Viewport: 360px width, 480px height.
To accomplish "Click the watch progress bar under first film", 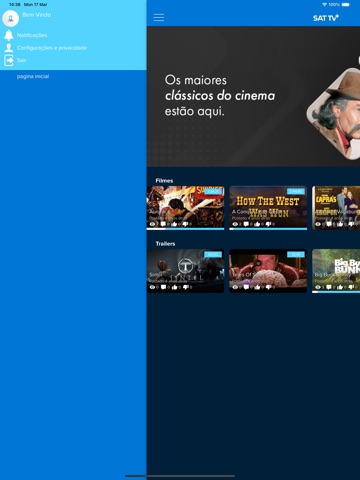I will click(185, 229).
